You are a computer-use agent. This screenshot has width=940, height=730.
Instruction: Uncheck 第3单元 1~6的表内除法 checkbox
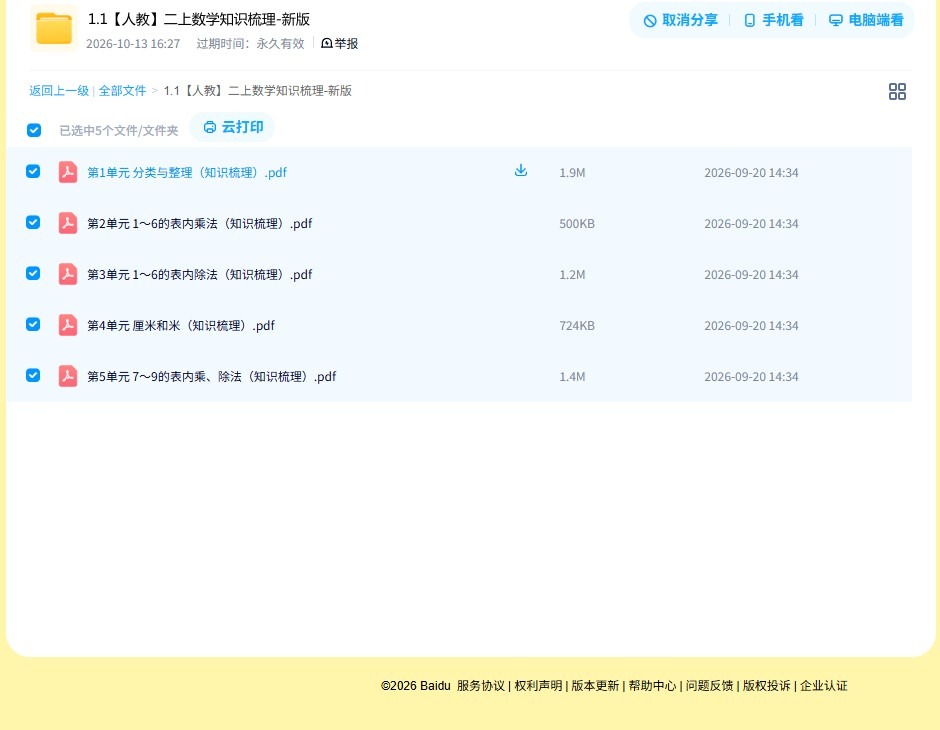[33, 273]
